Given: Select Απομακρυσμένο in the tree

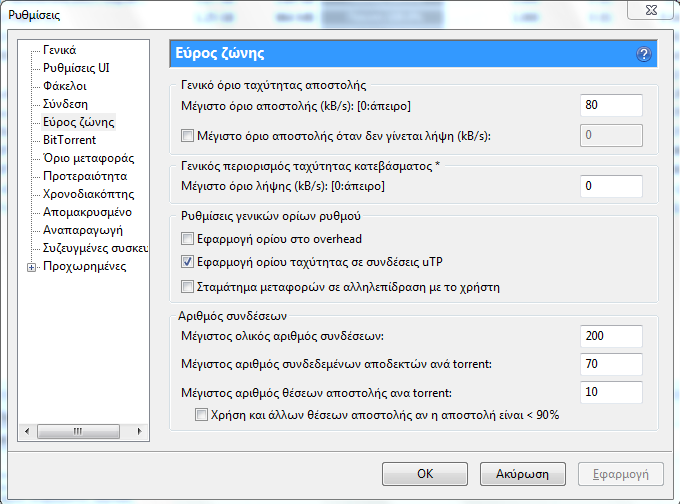Looking at the screenshot, I should 87,212.
